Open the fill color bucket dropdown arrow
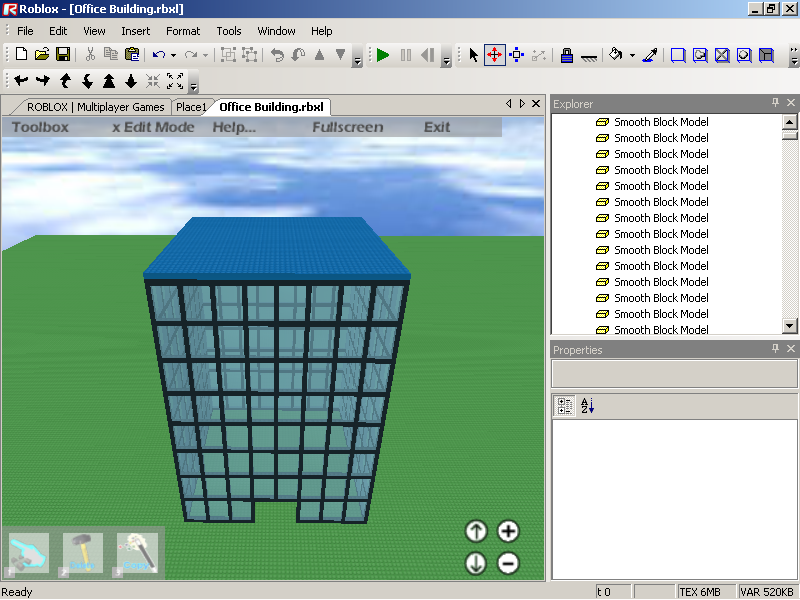This screenshot has height=600, width=800. tap(632, 56)
